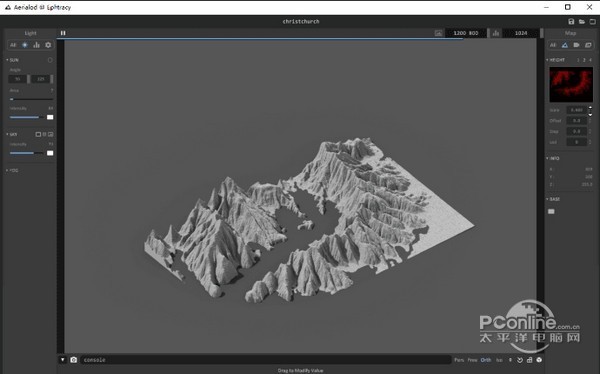Pause the render with the pause icon
The height and width of the screenshot is (374, 600).
pos(63,33)
